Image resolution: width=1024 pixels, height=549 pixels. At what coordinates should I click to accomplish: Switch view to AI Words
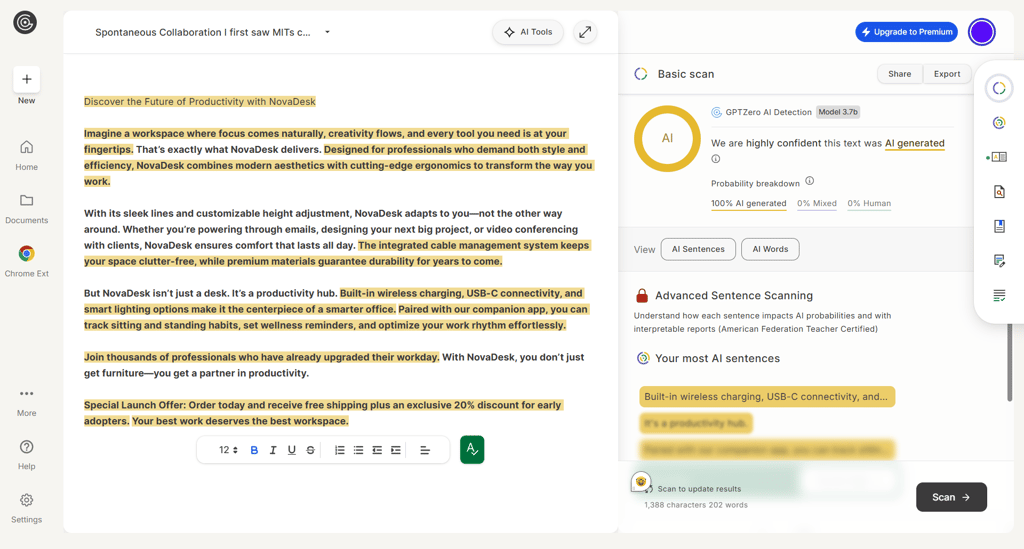[x=770, y=249]
